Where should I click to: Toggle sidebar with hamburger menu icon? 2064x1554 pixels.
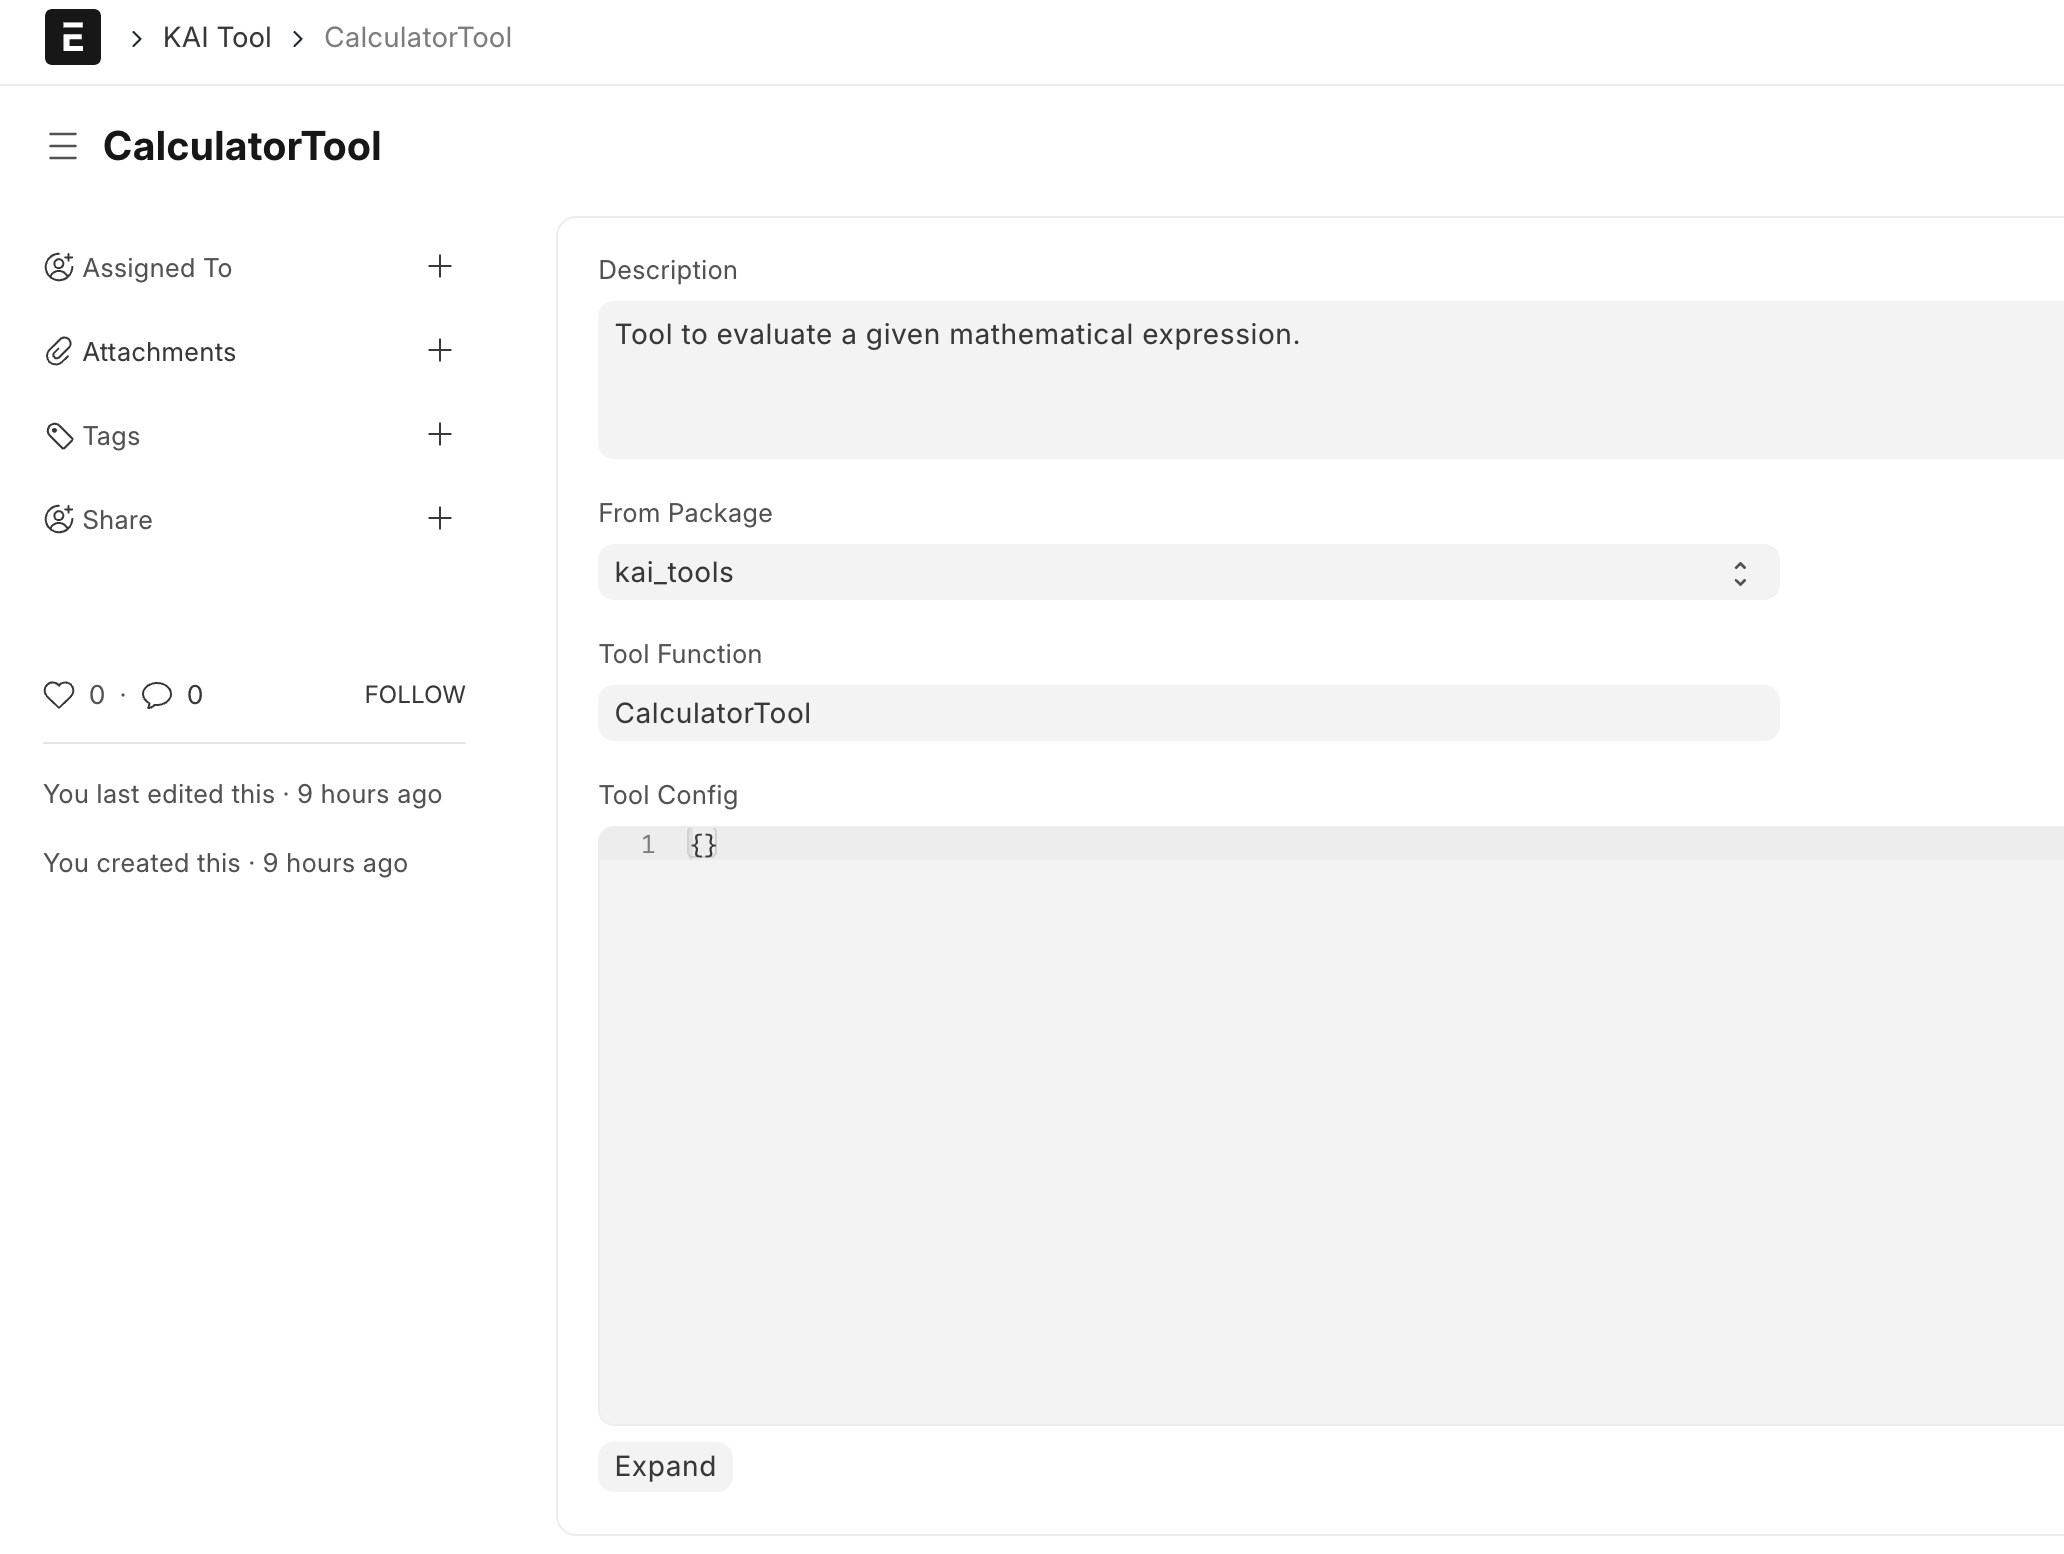pos(62,146)
